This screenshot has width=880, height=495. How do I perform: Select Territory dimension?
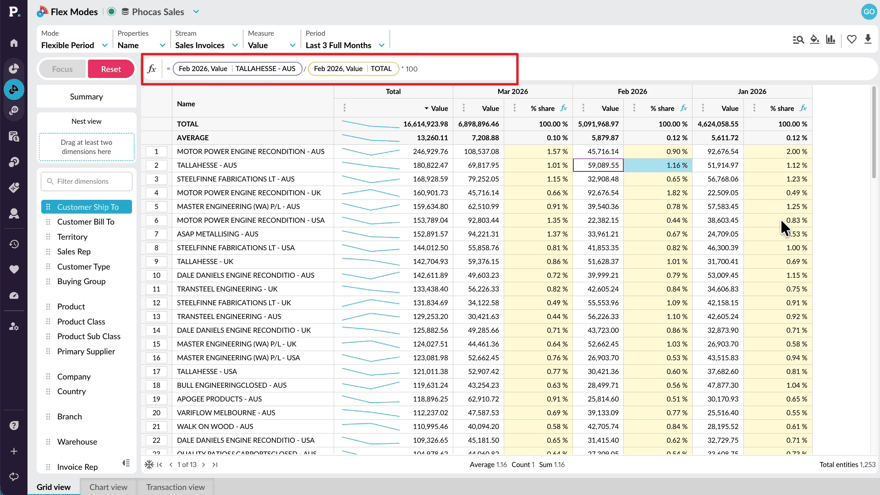pos(72,237)
